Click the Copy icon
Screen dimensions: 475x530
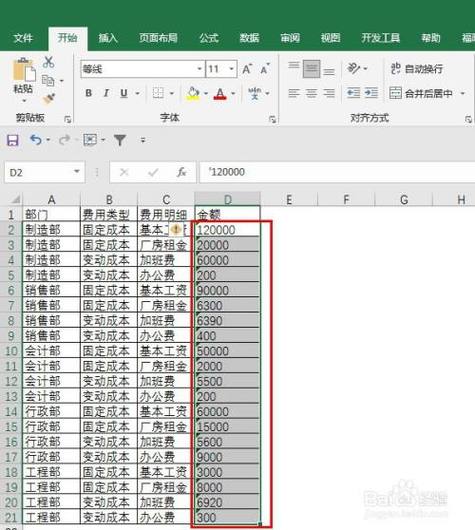pos(48,80)
